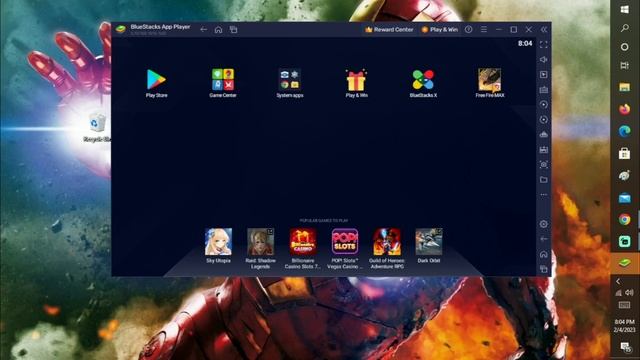Show hidden system tray icons
The height and width of the screenshot is (360, 640).
coord(618,281)
